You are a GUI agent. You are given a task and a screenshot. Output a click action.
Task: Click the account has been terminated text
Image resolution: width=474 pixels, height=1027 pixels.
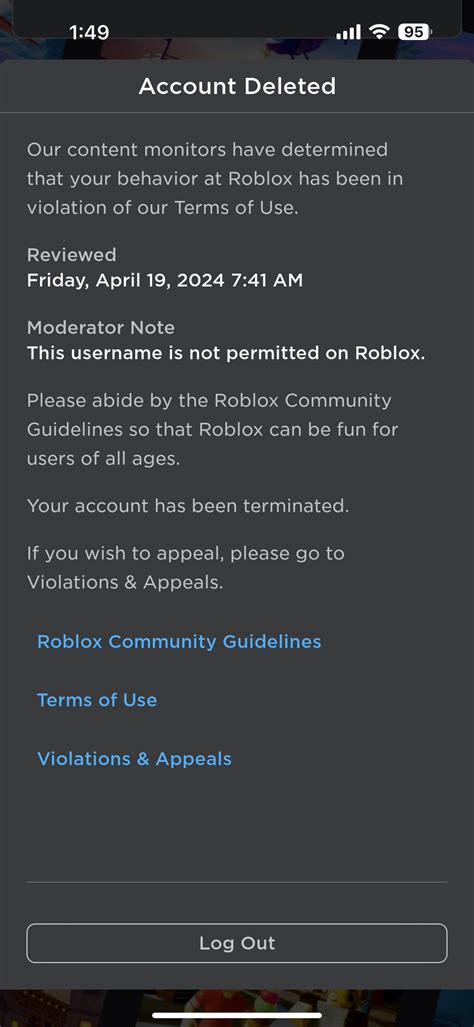point(188,506)
